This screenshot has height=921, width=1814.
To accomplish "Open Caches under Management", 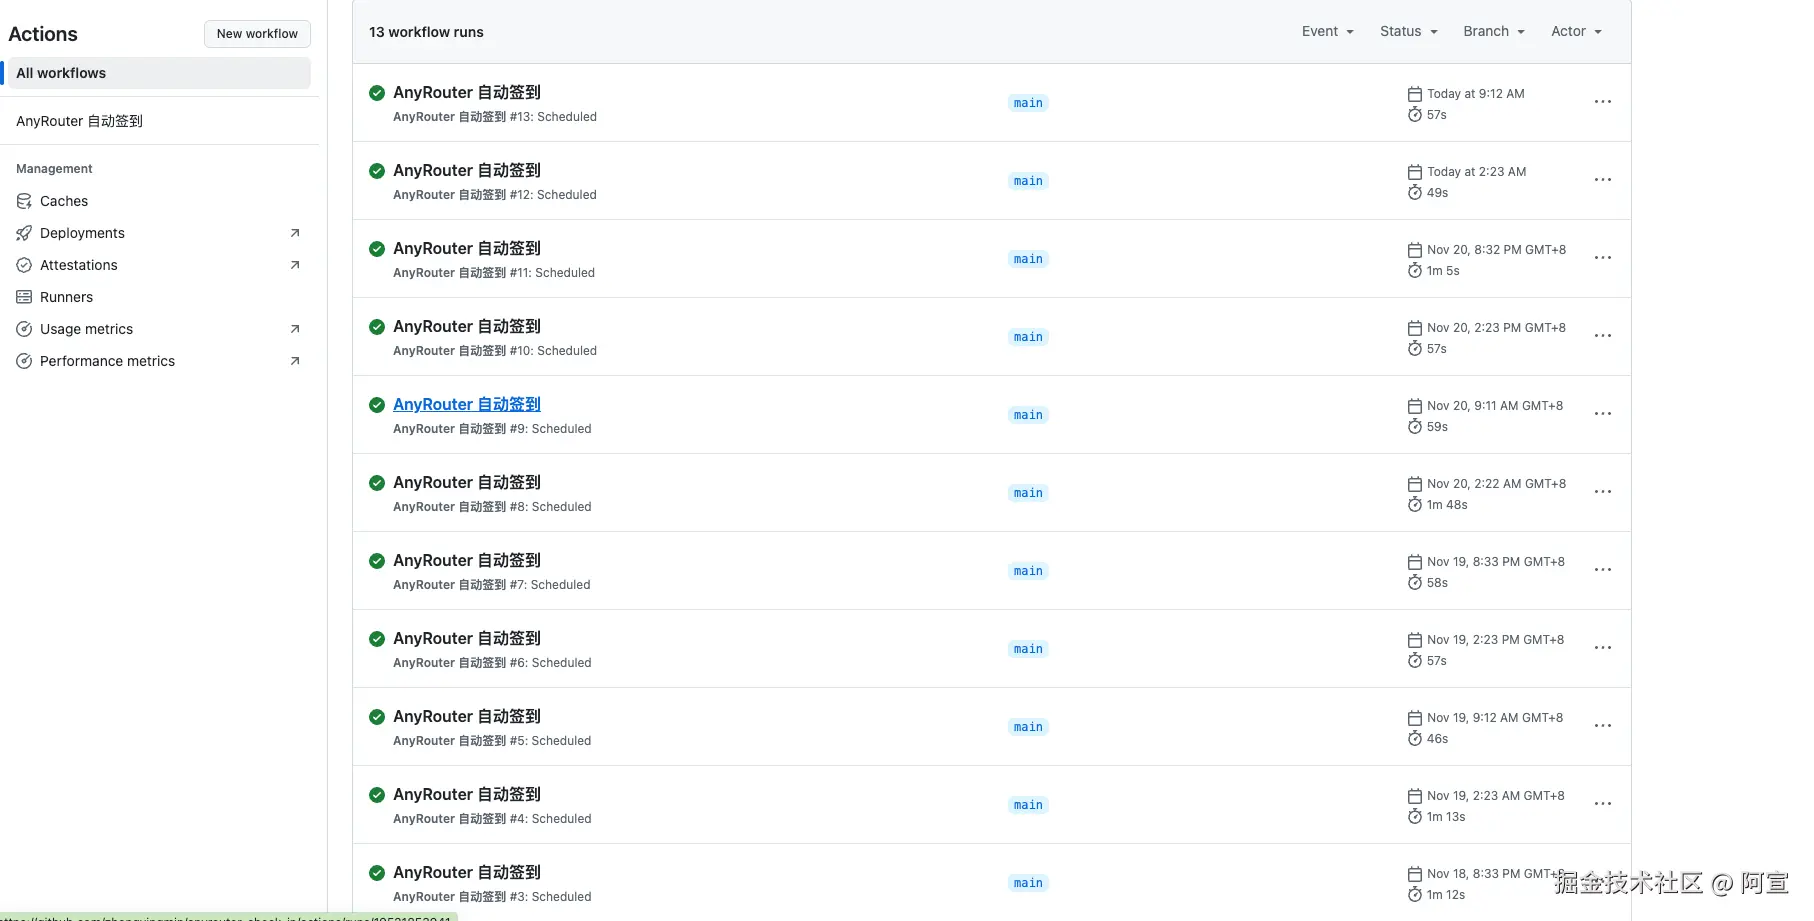I will pos(160,201).
